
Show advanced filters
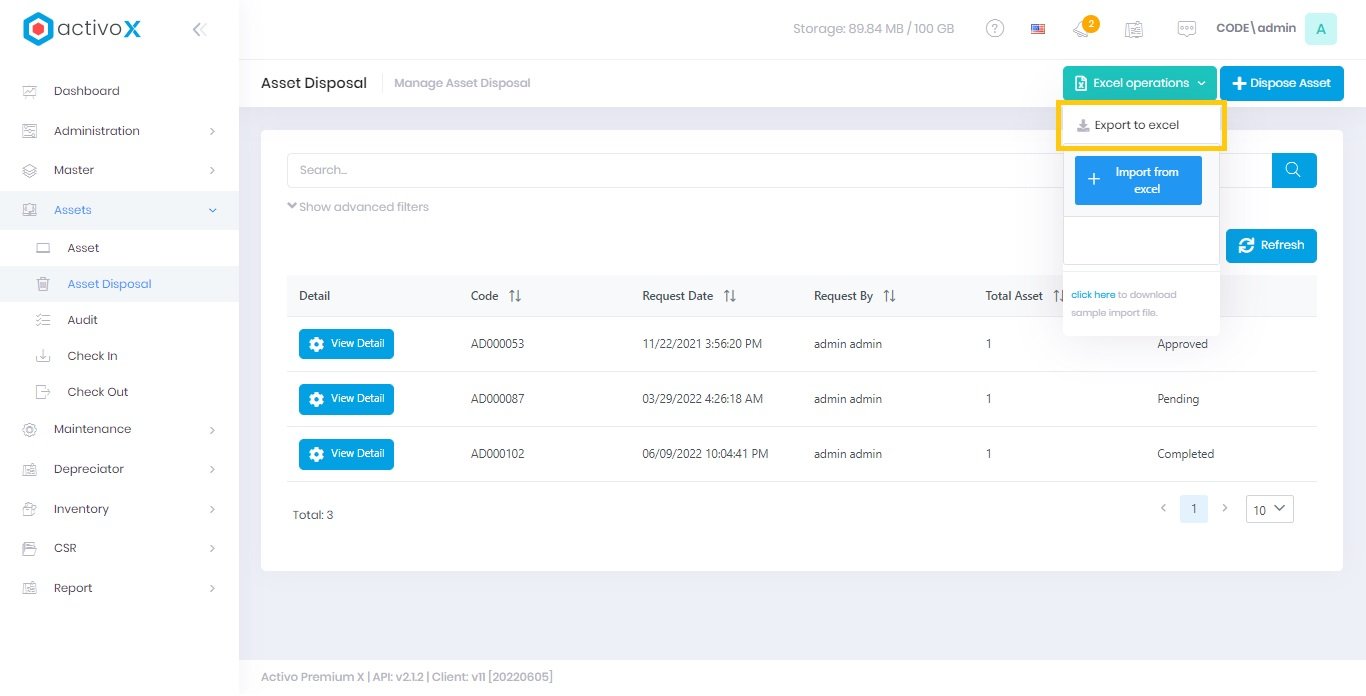[358, 207]
